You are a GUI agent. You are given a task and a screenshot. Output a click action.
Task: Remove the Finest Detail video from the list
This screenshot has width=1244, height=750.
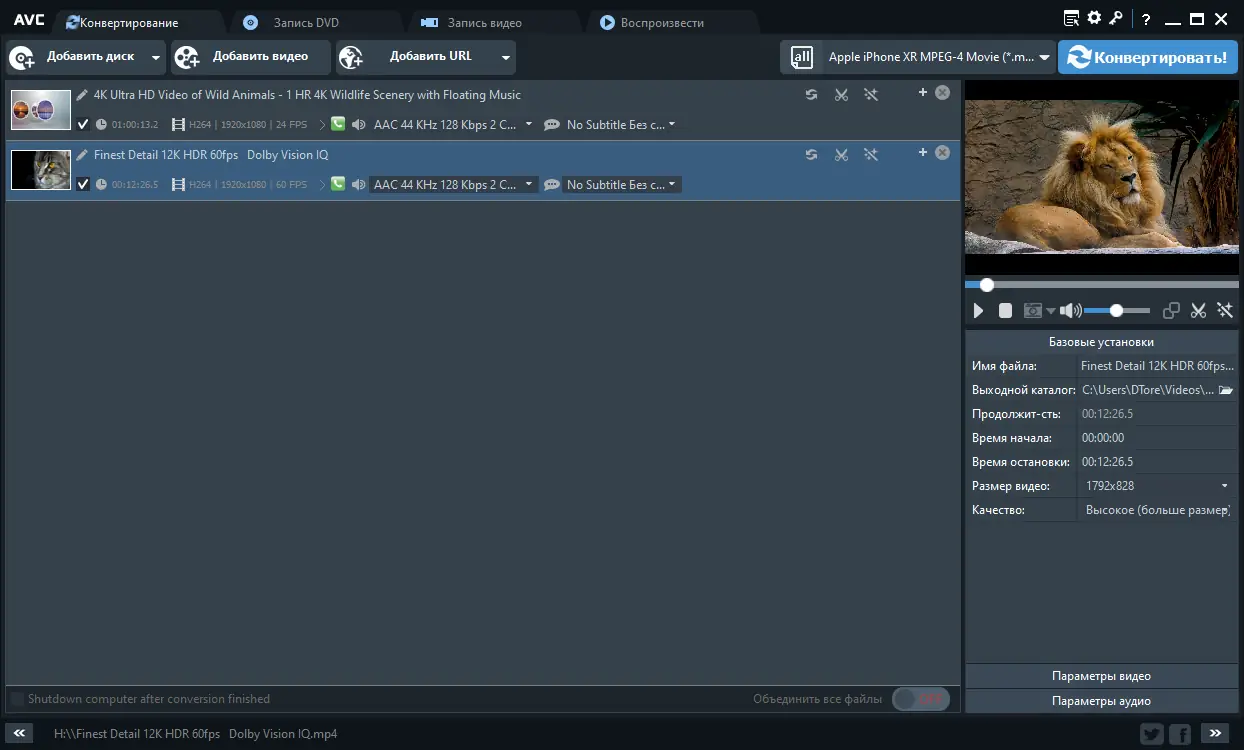942,153
